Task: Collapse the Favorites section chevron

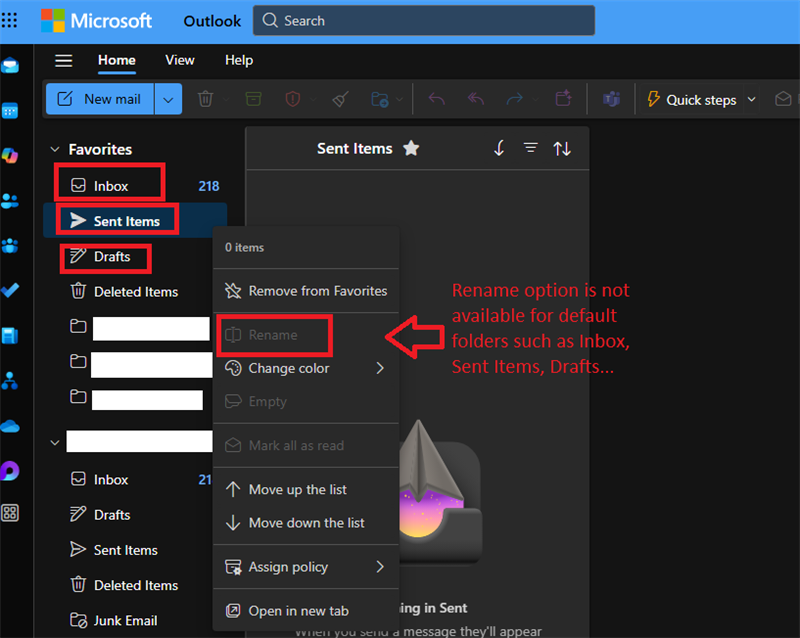Action: 55,149
